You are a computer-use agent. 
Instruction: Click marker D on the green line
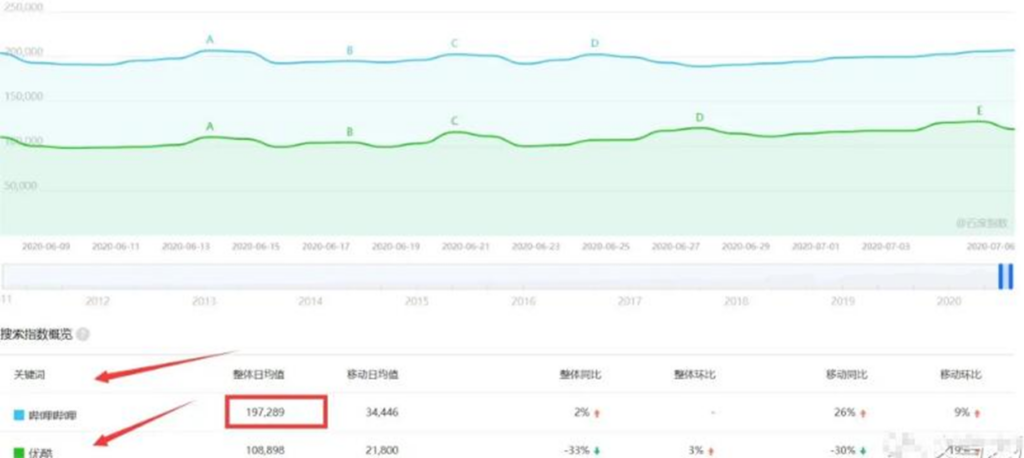699,118
